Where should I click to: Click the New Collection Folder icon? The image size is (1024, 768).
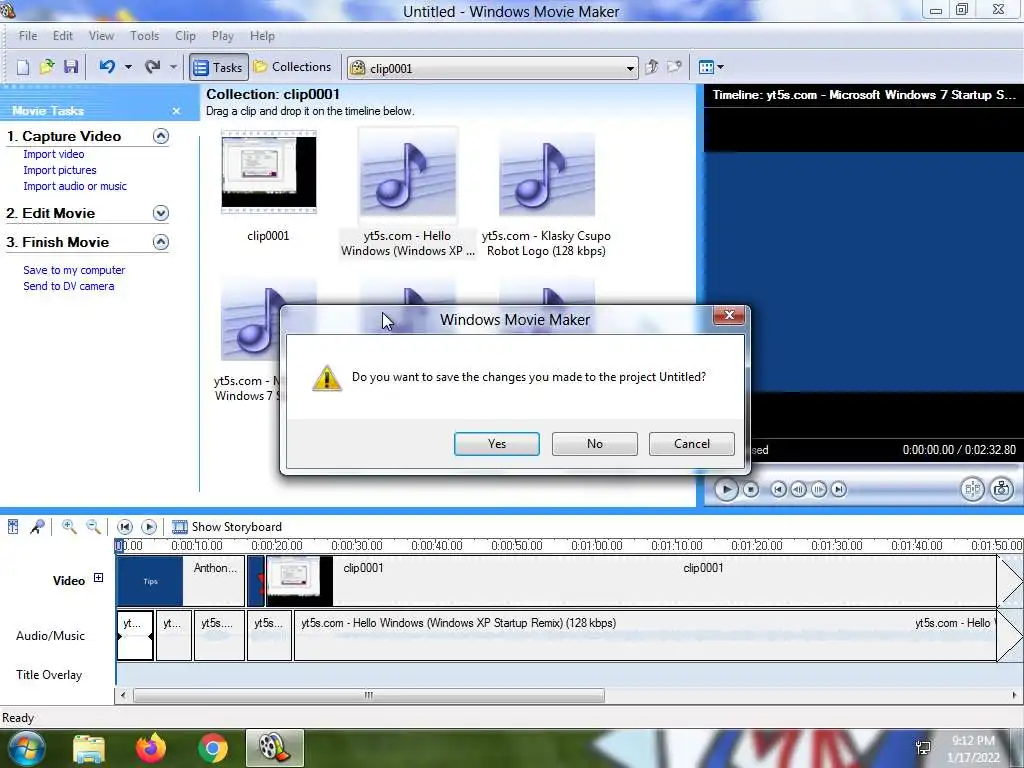(x=675, y=67)
